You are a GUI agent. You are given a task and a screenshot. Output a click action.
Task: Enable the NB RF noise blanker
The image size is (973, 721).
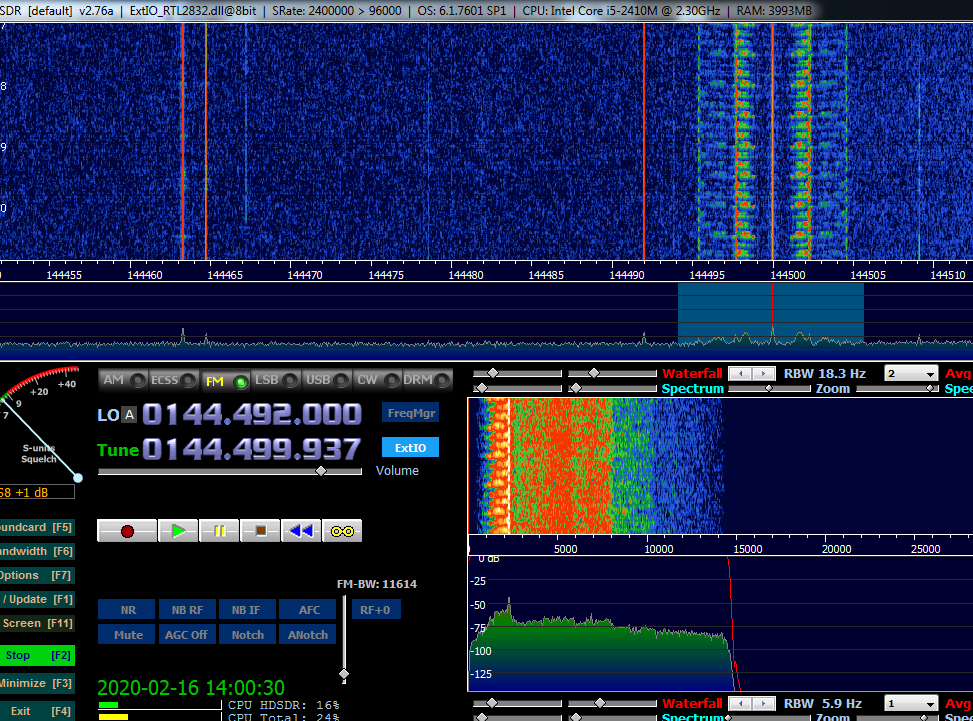tap(187, 610)
